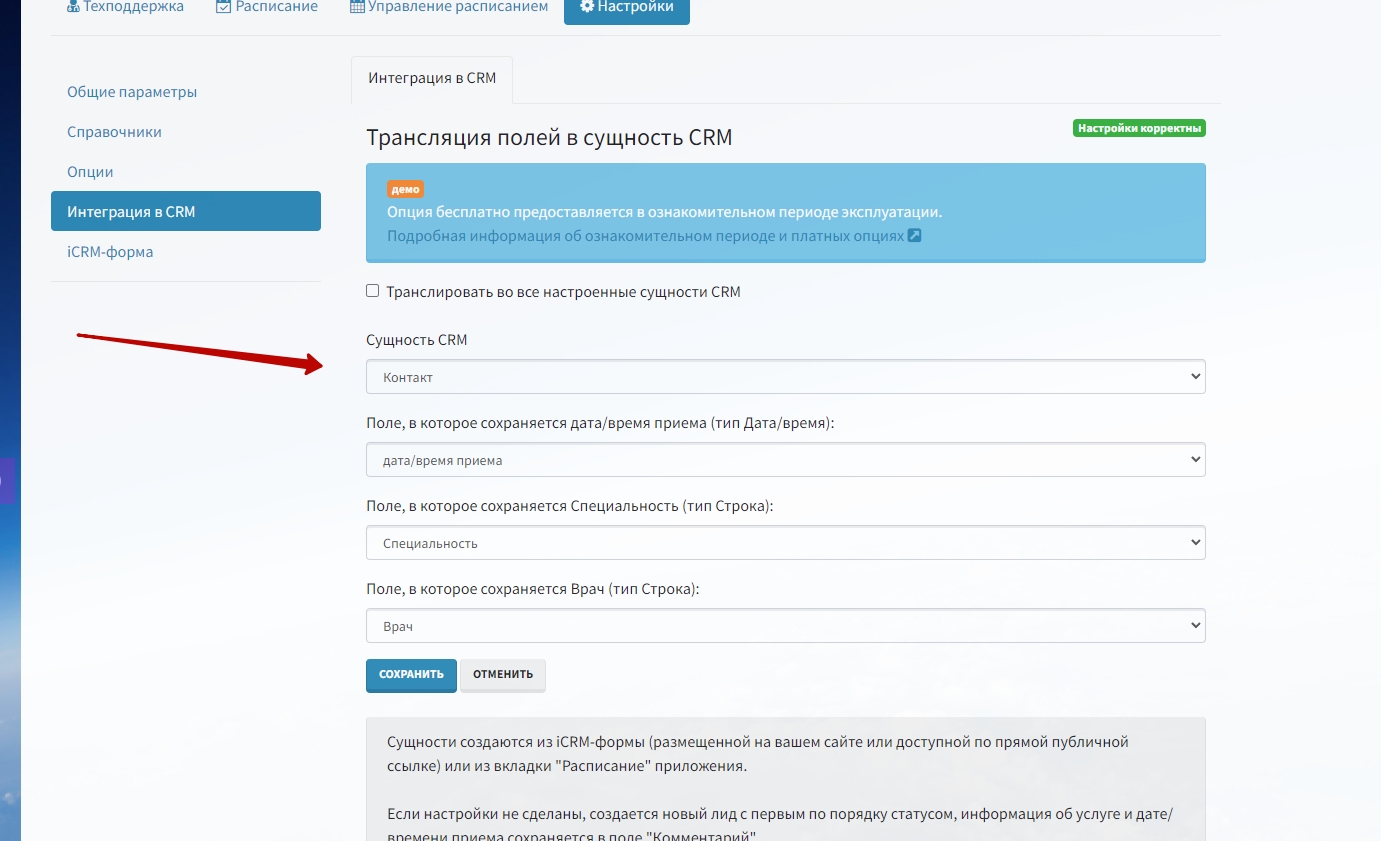Screen dimensions: 1381x841
Task: Switch to the Интеграция в CRM content tab
Action: pyautogui.click(x=432, y=78)
